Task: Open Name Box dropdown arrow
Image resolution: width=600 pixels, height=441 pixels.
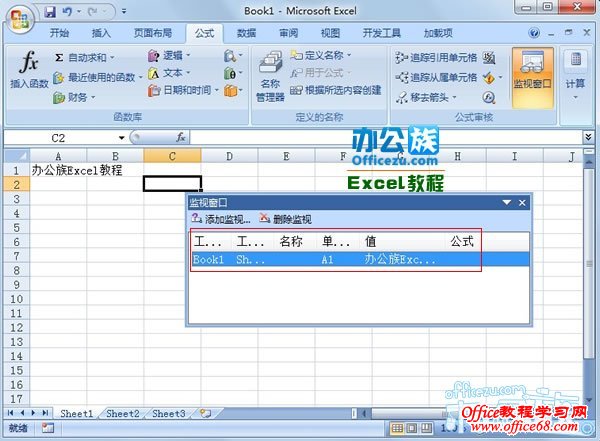Action: pos(122,137)
